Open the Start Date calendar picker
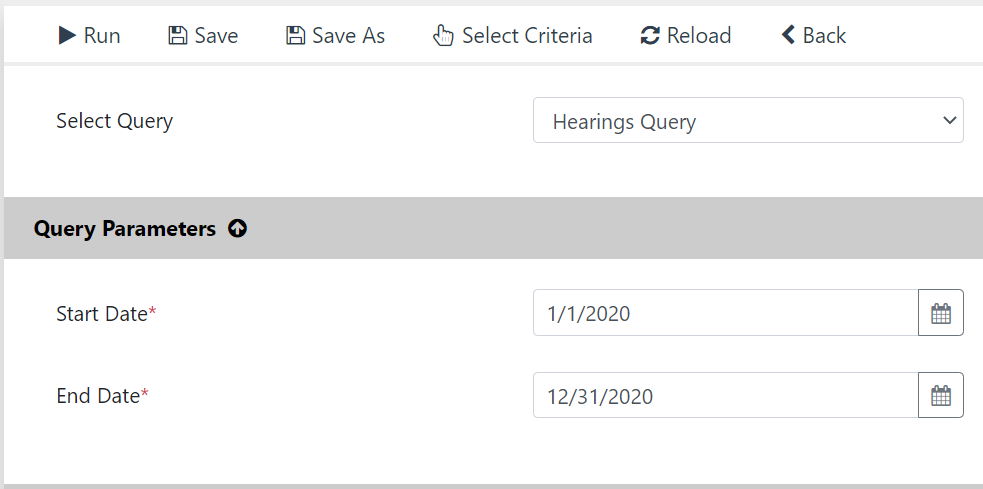Screen dimensions: 983x489 click(940, 312)
